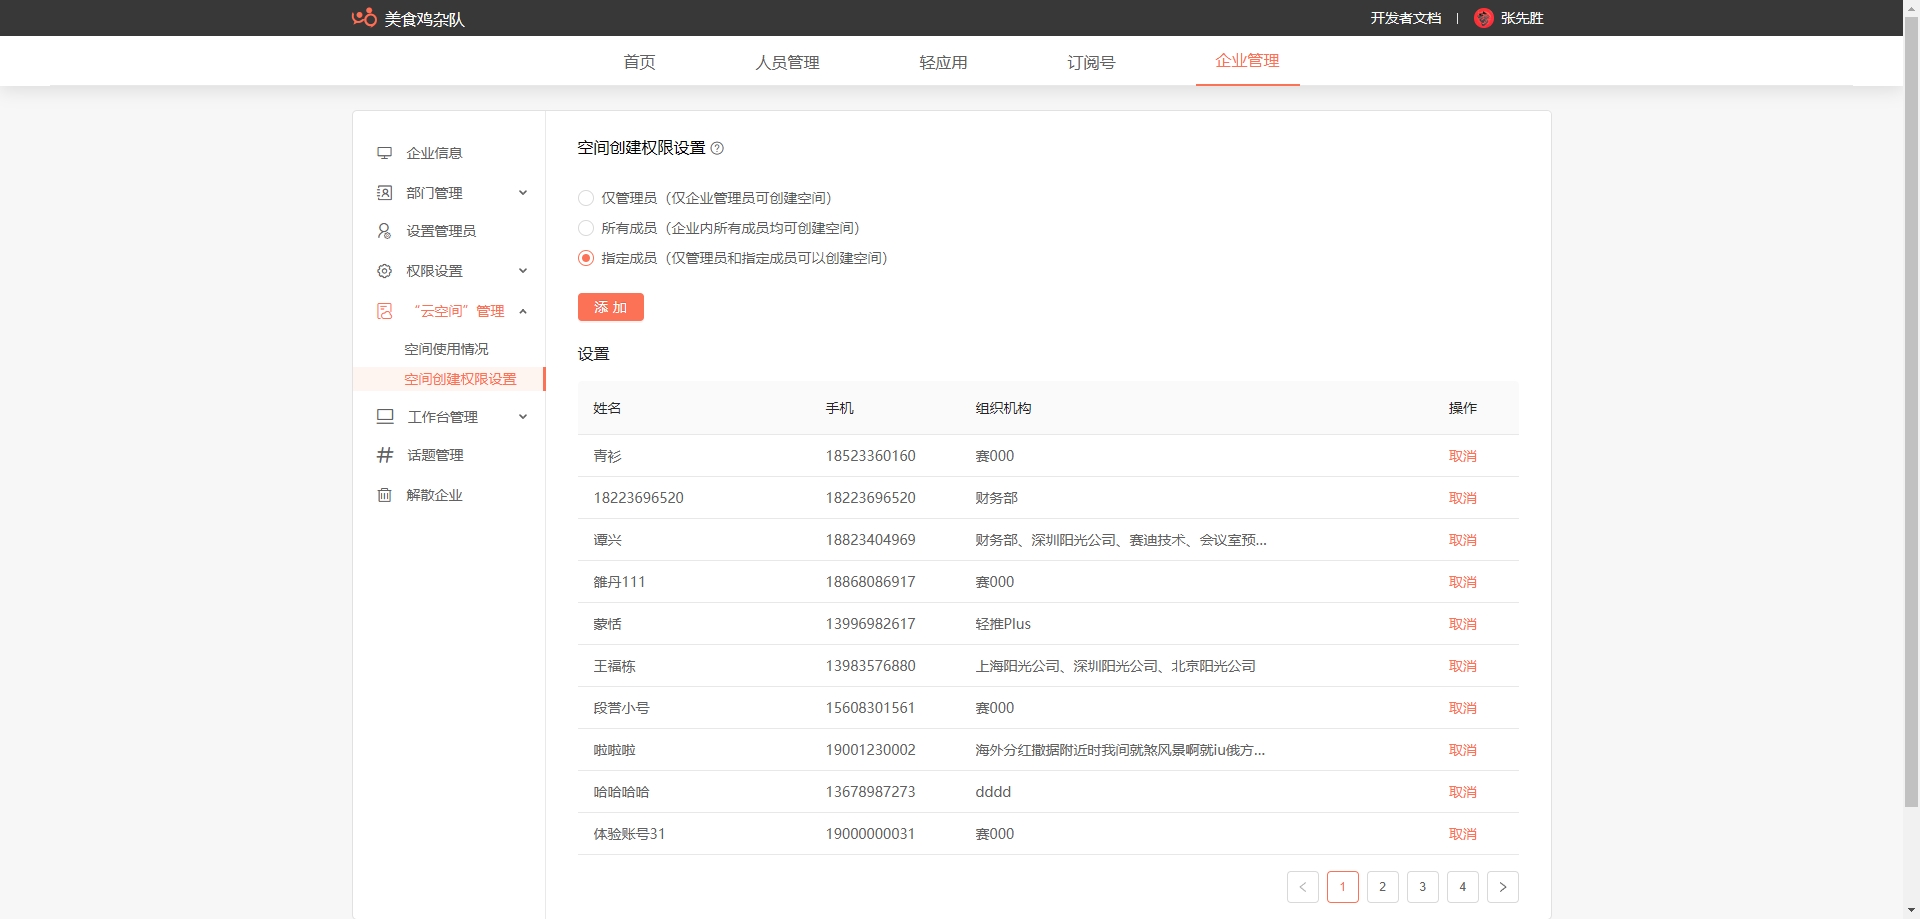Click the scrollbar down arrow

1911,911
